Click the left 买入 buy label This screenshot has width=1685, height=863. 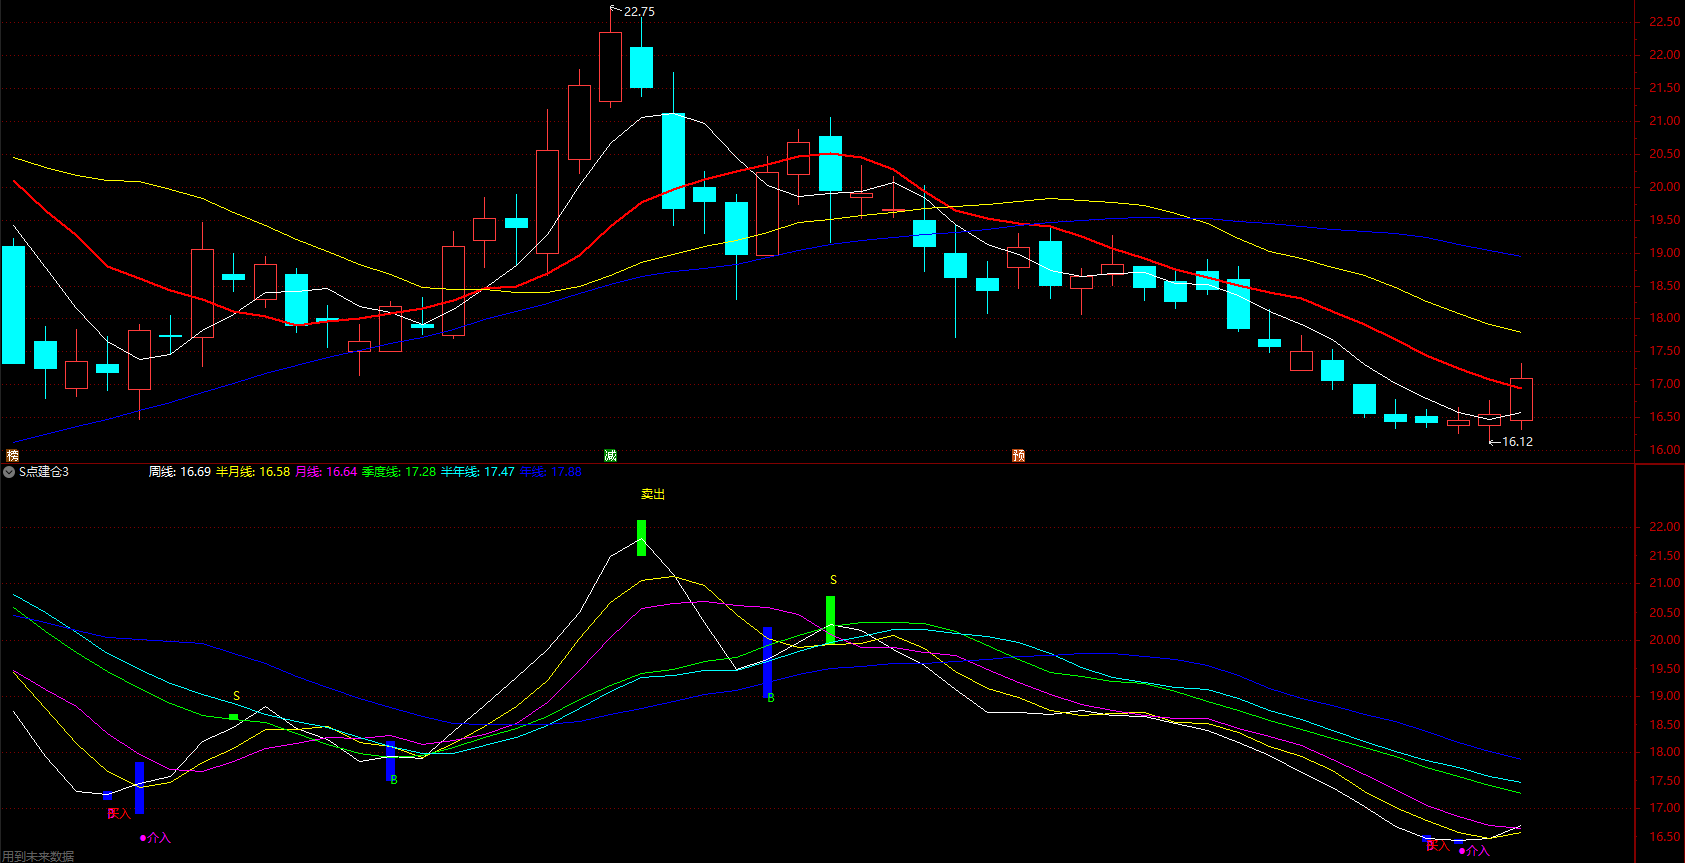click(119, 814)
